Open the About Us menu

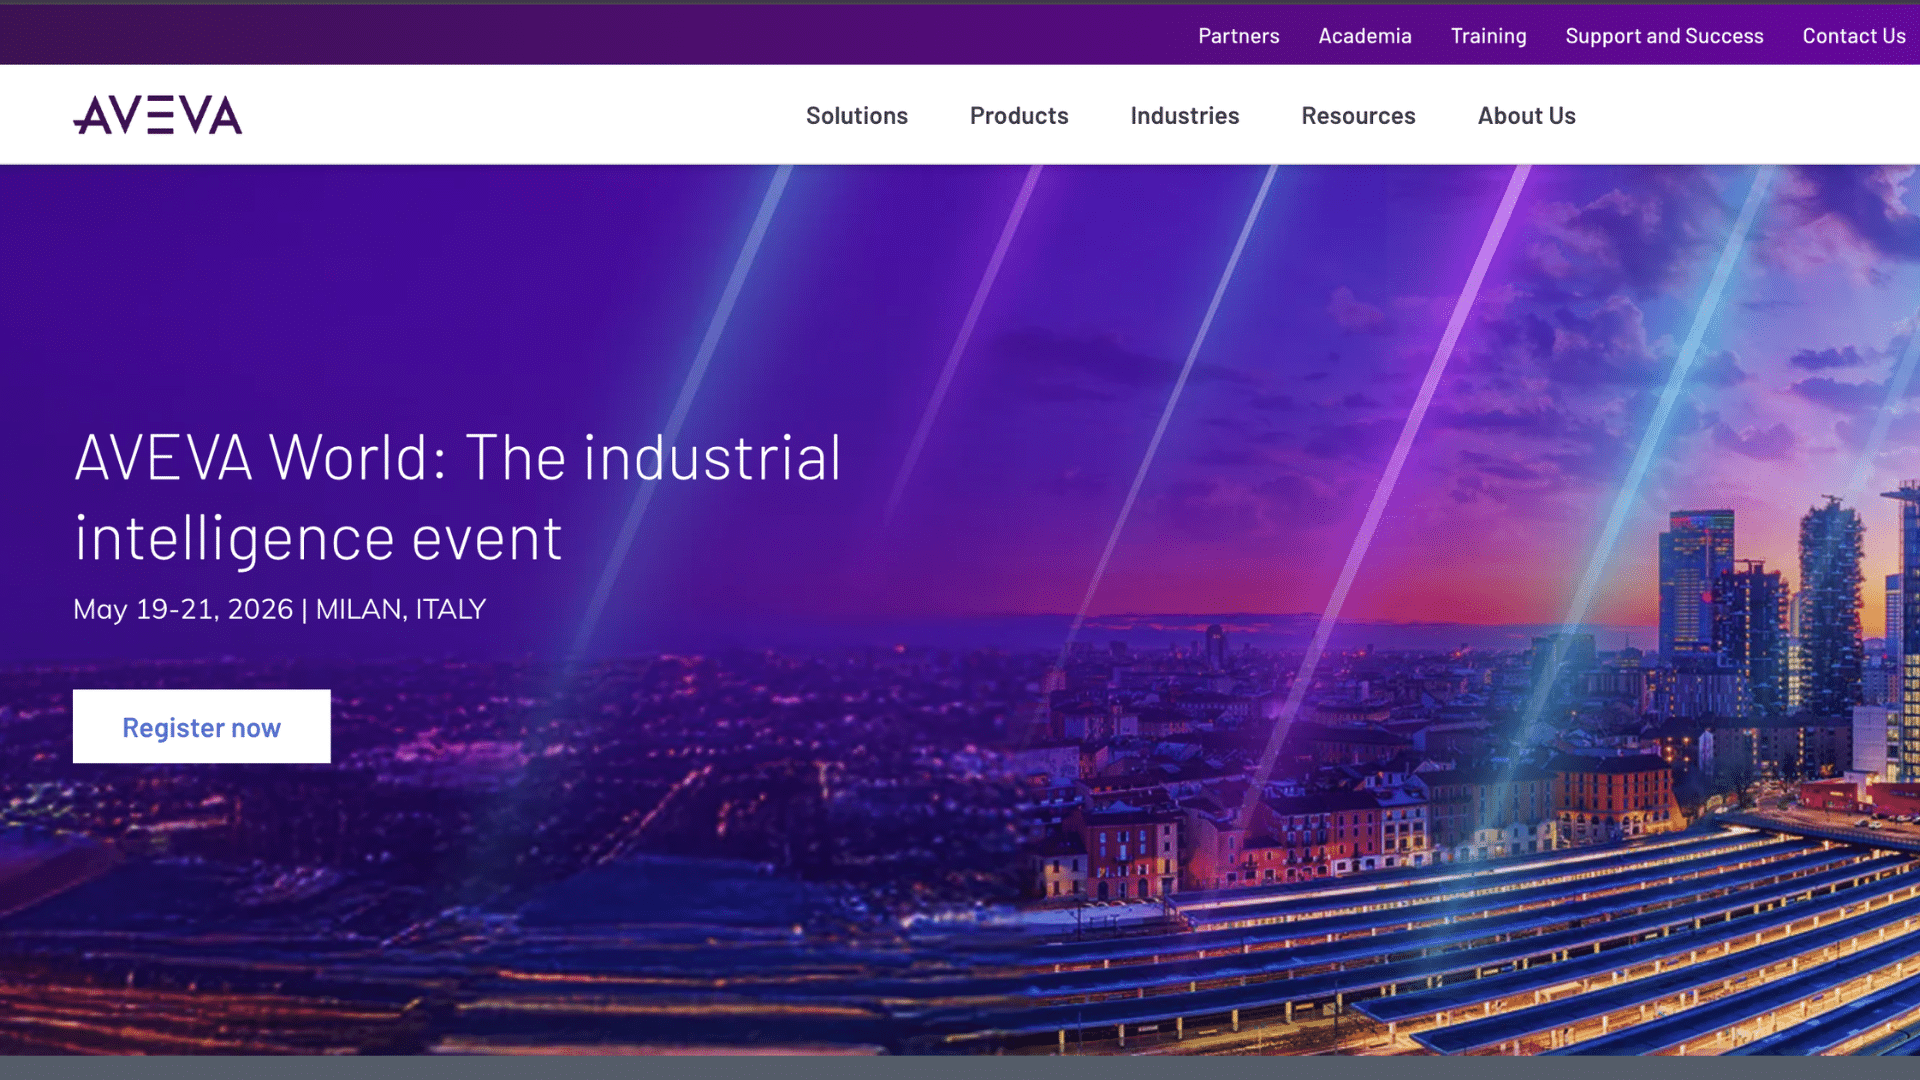coord(1527,116)
